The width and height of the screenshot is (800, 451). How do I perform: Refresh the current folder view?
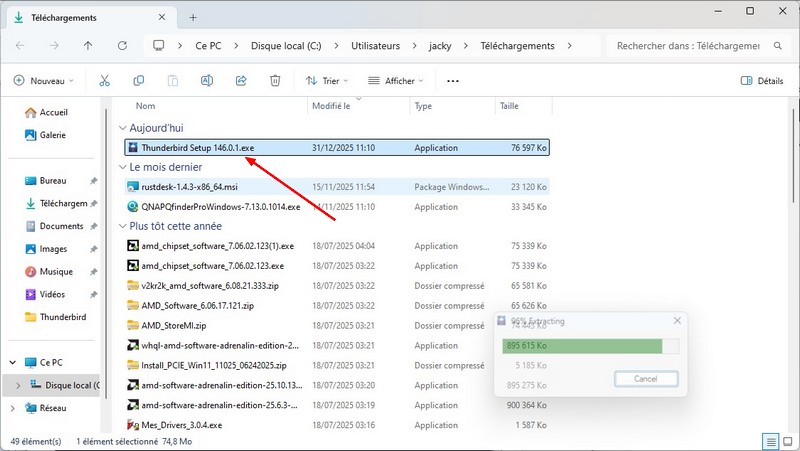[x=122, y=46]
